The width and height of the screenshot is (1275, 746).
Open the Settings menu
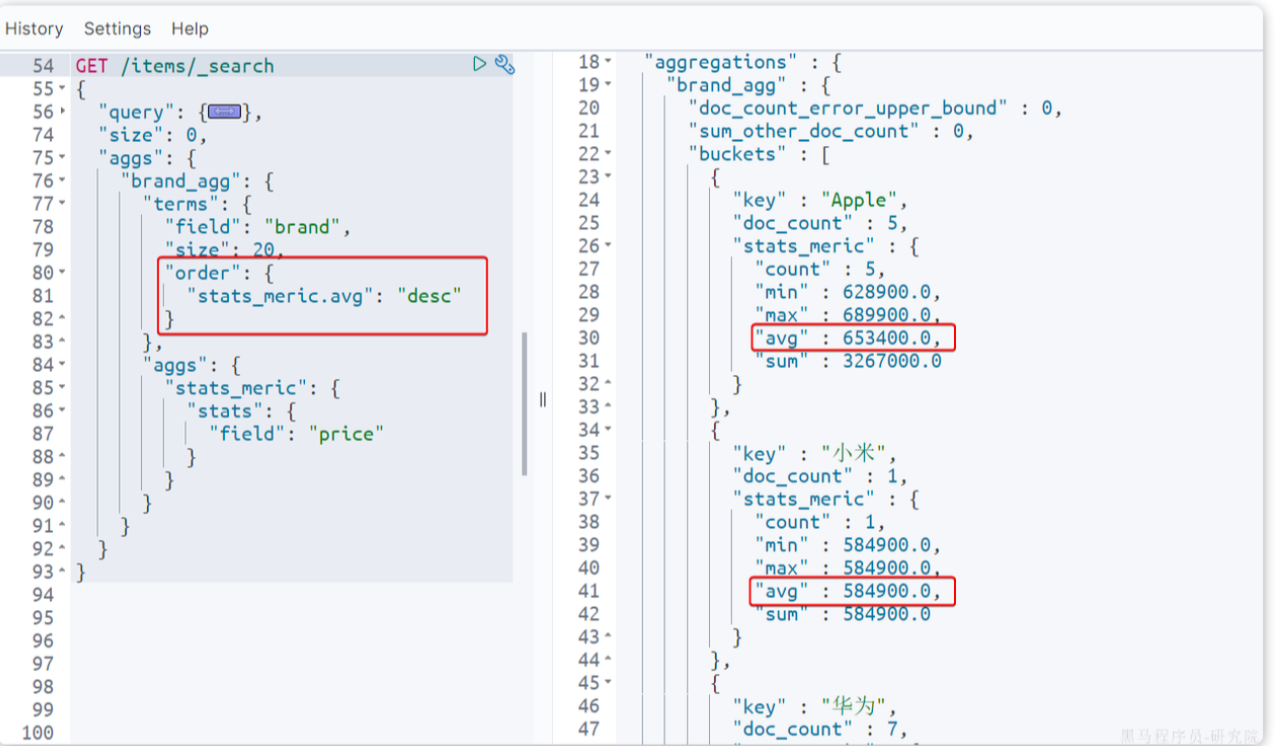click(x=117, y=29)
